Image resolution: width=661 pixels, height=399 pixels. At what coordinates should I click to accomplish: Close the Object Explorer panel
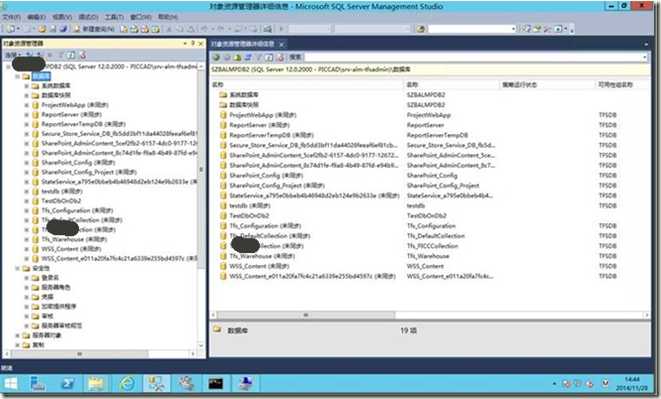point(201,43)
